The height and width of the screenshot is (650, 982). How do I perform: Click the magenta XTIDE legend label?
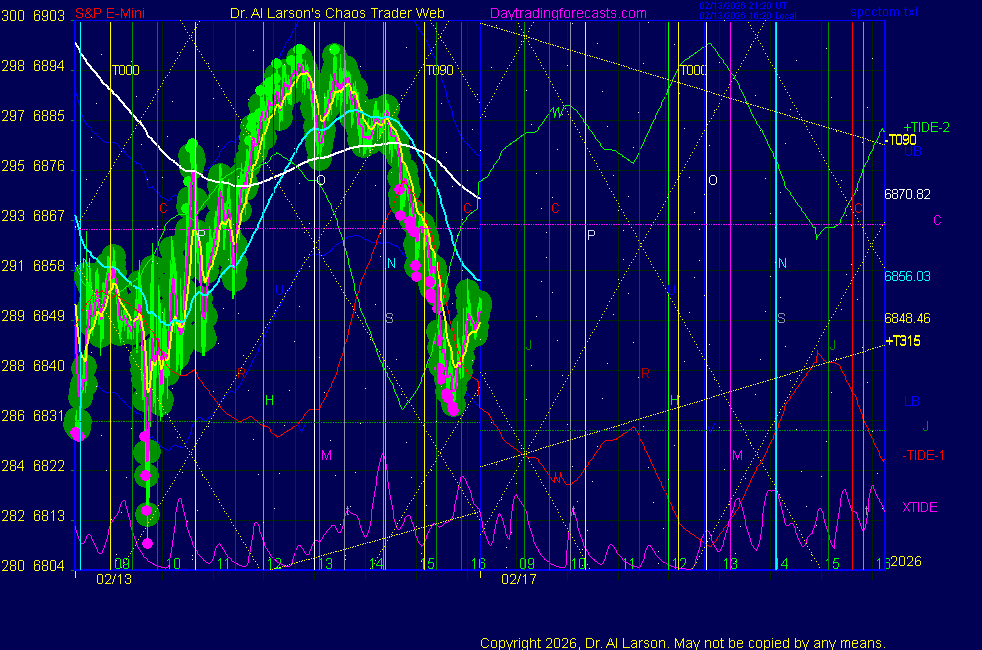point(920,507)
